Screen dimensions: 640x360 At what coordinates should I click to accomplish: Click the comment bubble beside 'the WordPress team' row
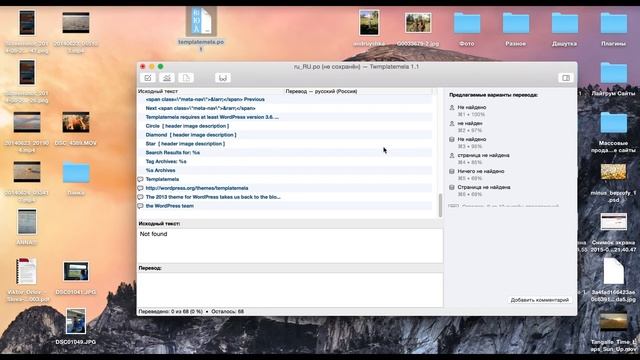140,206
